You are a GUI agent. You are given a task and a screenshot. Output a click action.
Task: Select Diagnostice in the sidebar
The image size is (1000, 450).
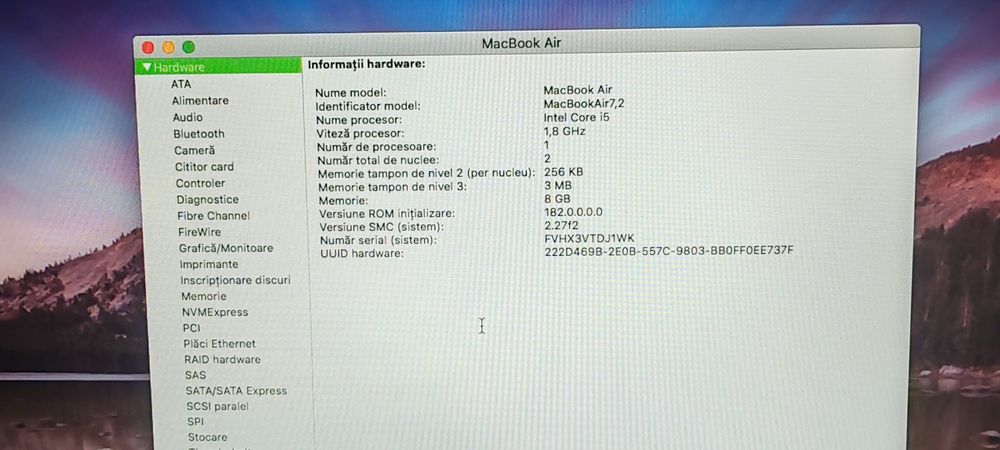[x=207, y=200]
